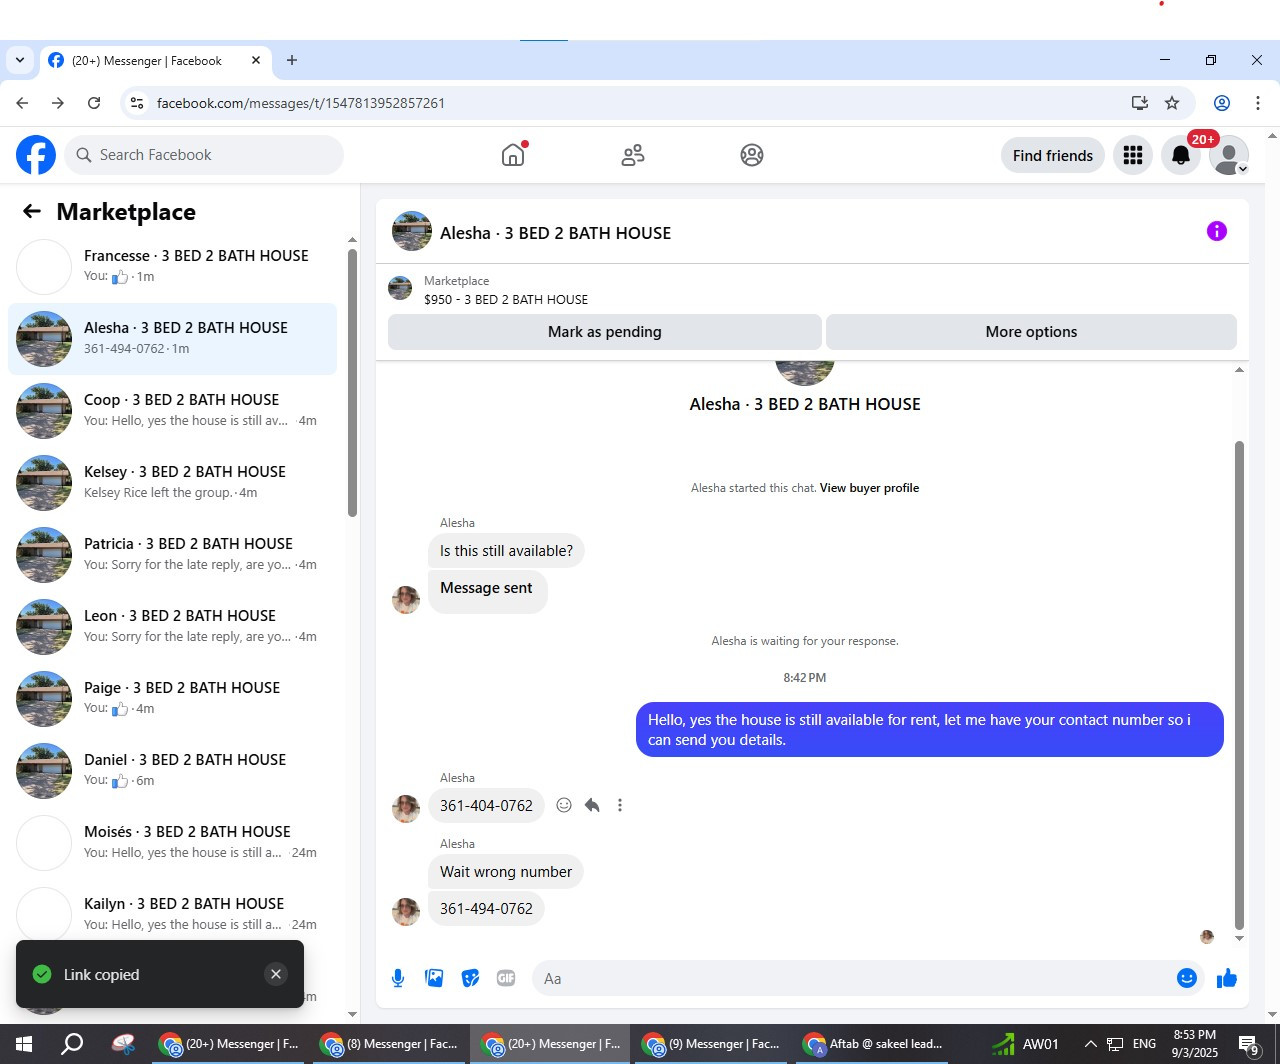Open Facebook notifications bell

[x=1181, y=155]
